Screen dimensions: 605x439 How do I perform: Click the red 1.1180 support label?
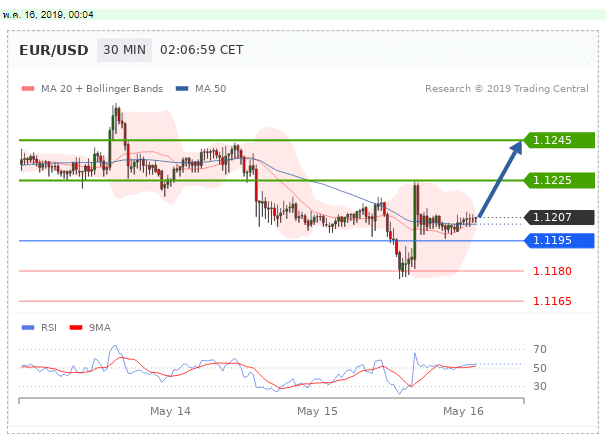pos(552,271)
